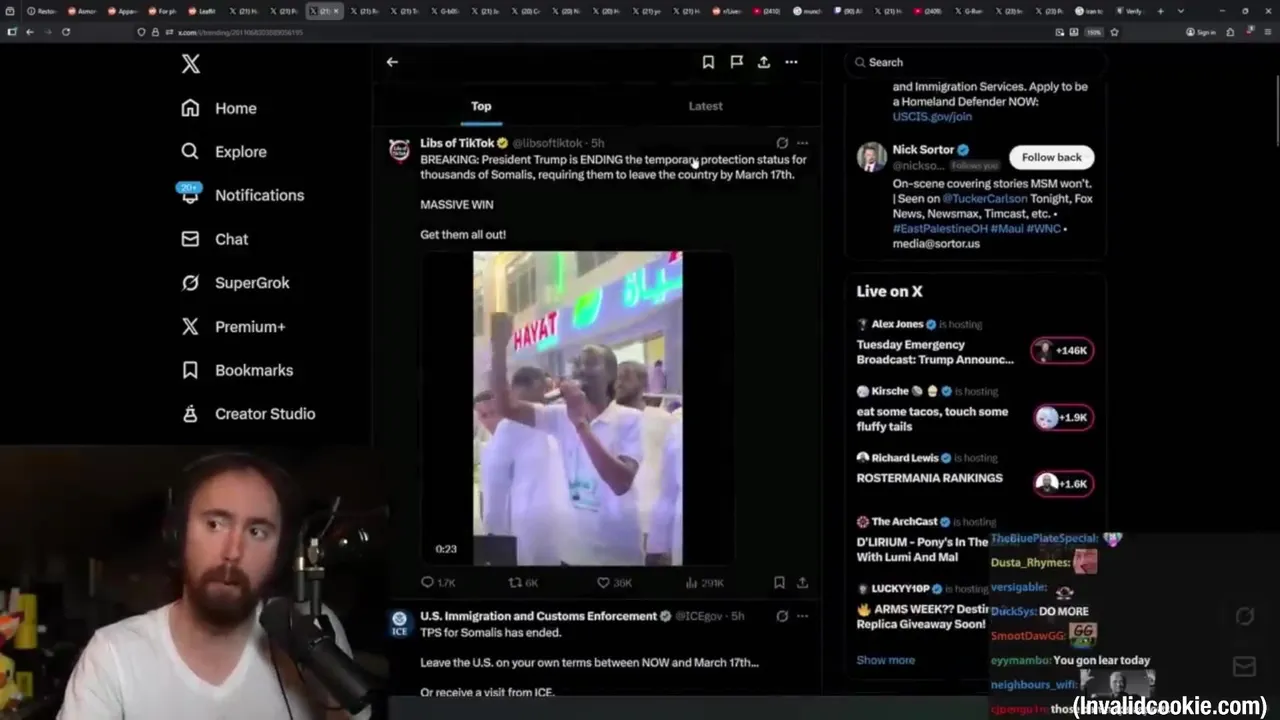Click the share icon in the page header

(764, 62)
